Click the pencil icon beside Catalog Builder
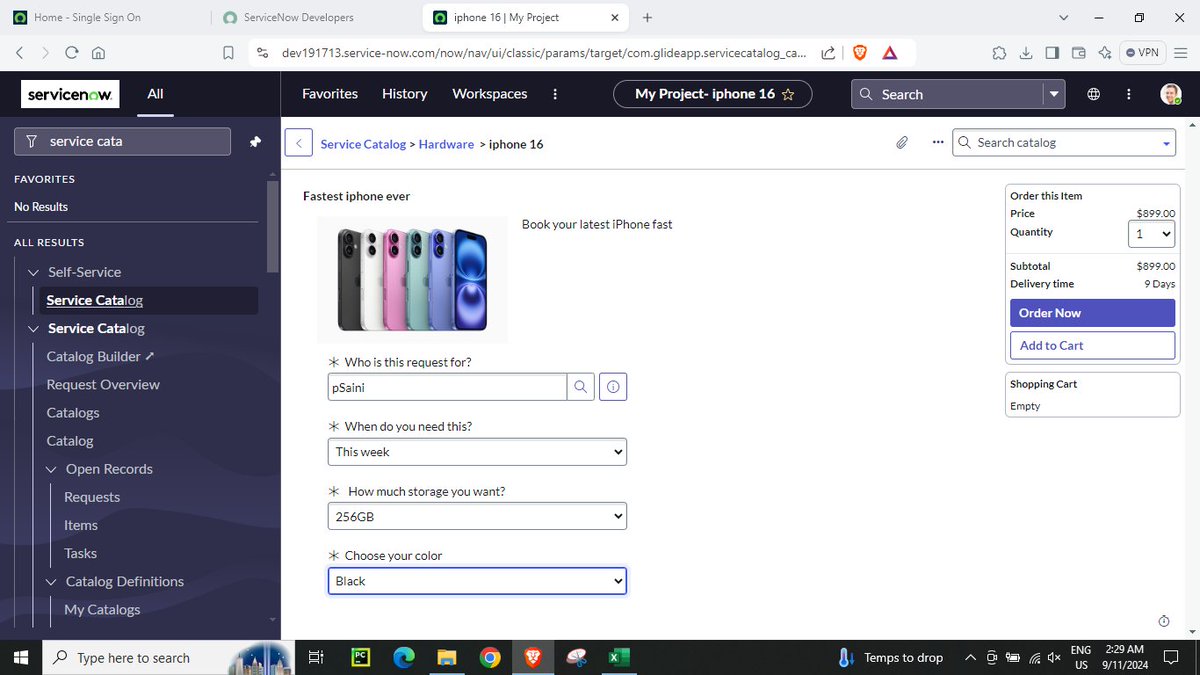This screenshot has width=1200, height=675. click(x=150, y=356)
